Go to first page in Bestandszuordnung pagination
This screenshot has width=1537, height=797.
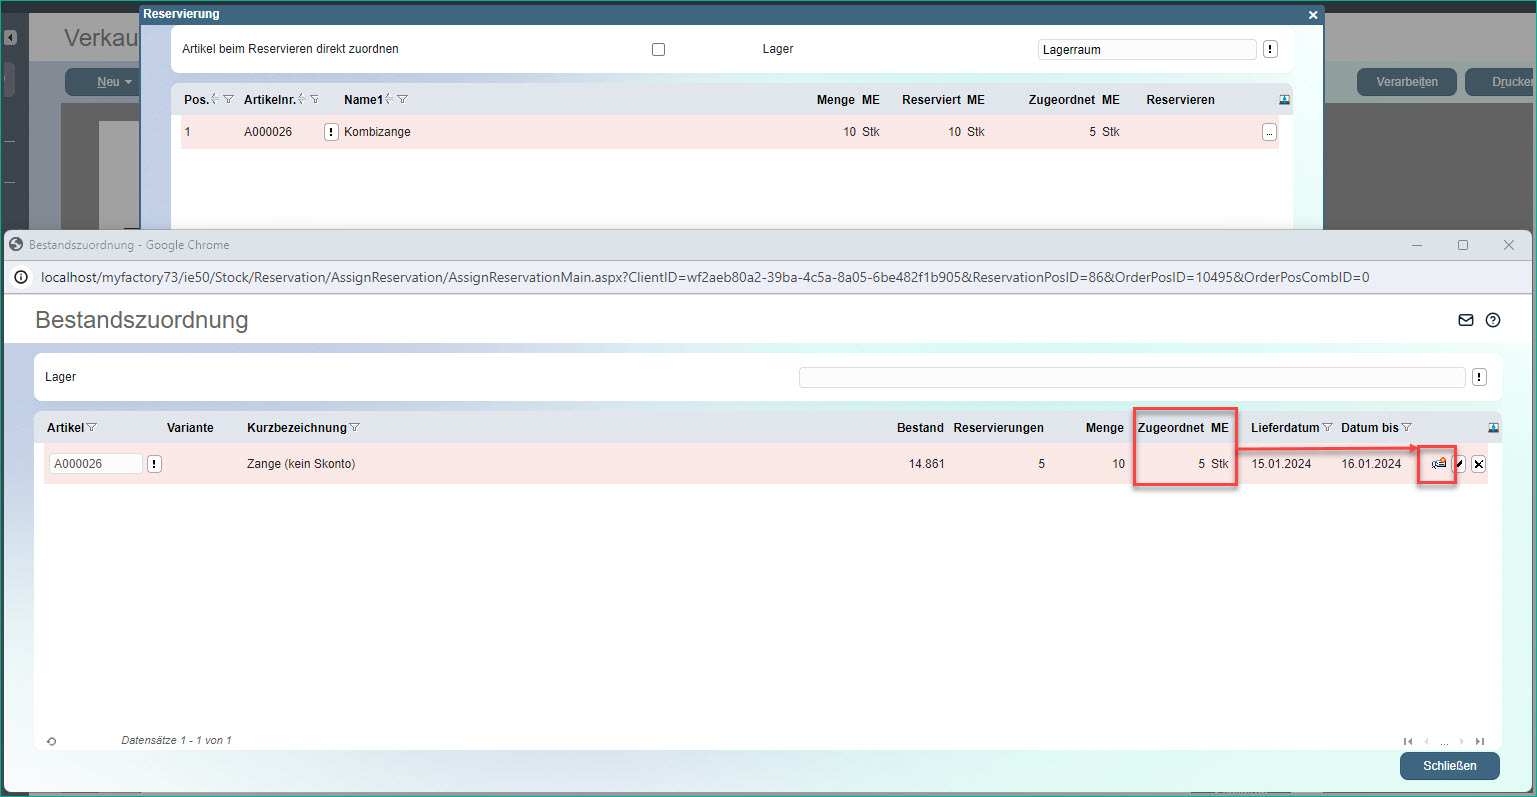tap(1408, 742)
